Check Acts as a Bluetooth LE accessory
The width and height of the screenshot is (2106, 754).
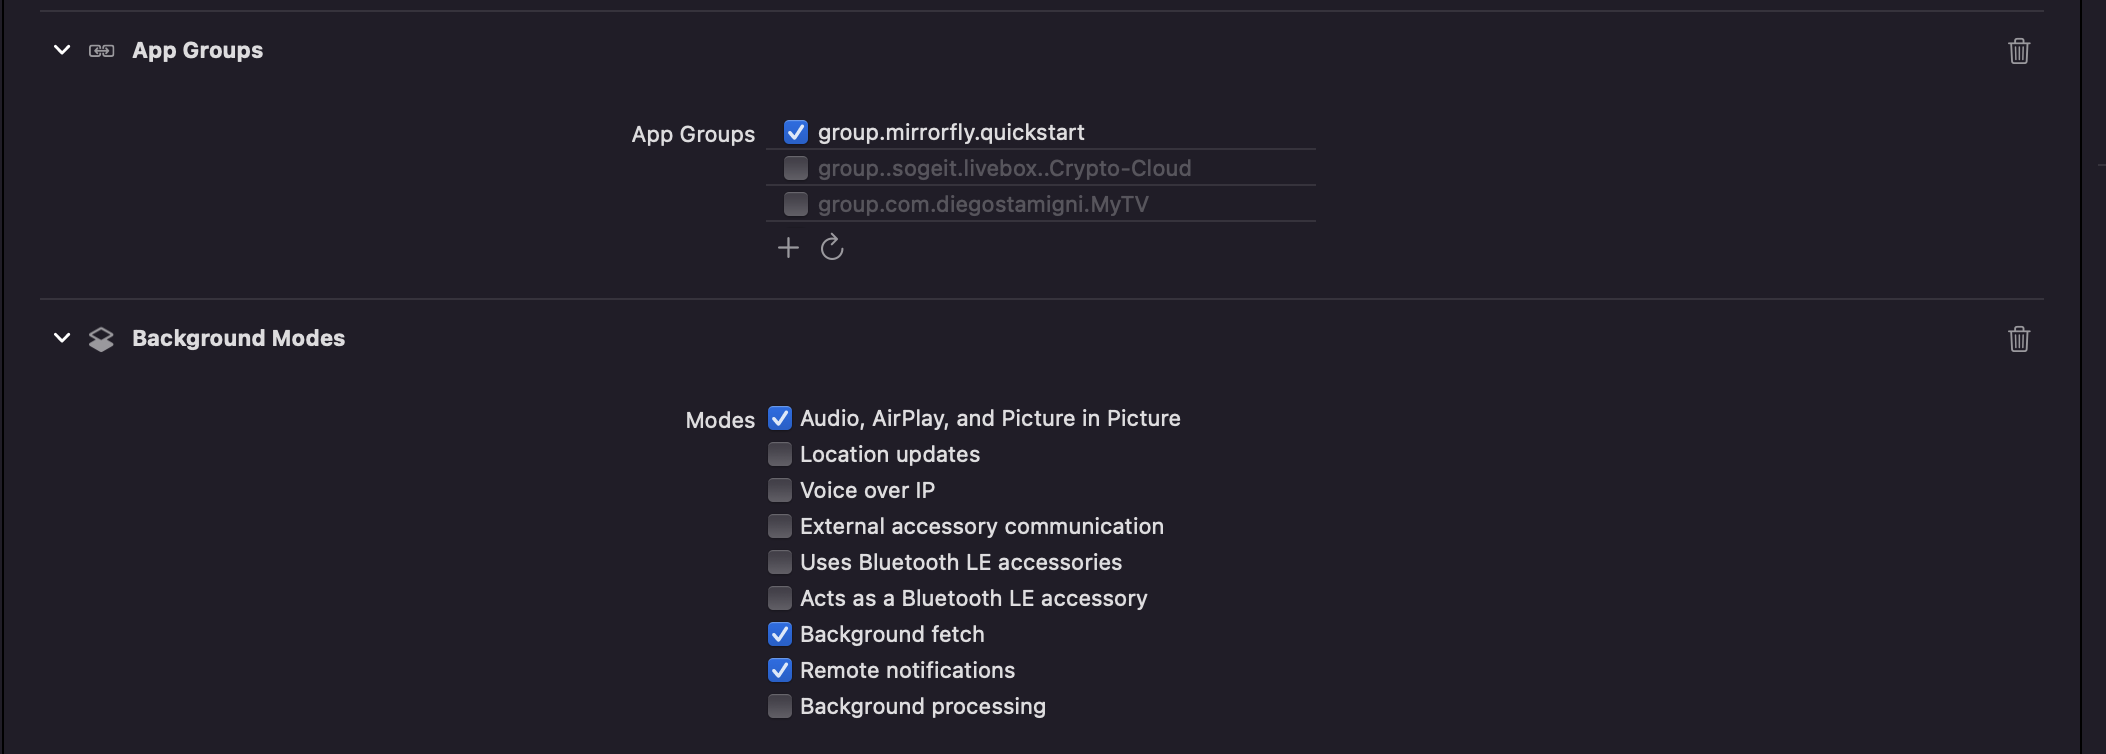[x=780, y=598]
